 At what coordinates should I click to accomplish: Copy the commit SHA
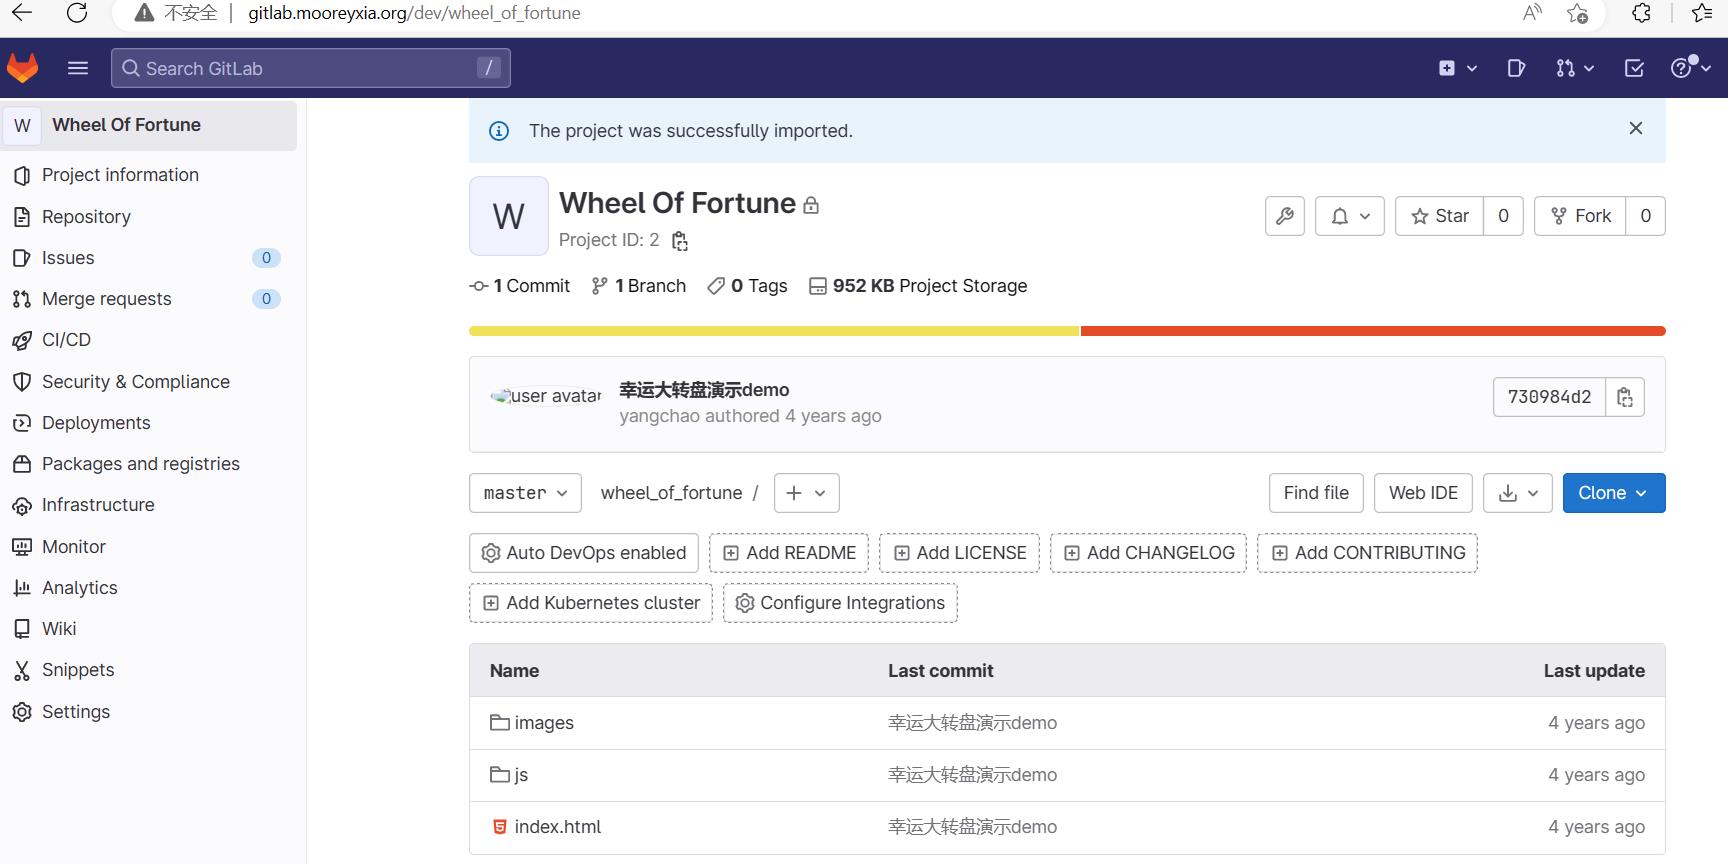[x=1625, y=397]
